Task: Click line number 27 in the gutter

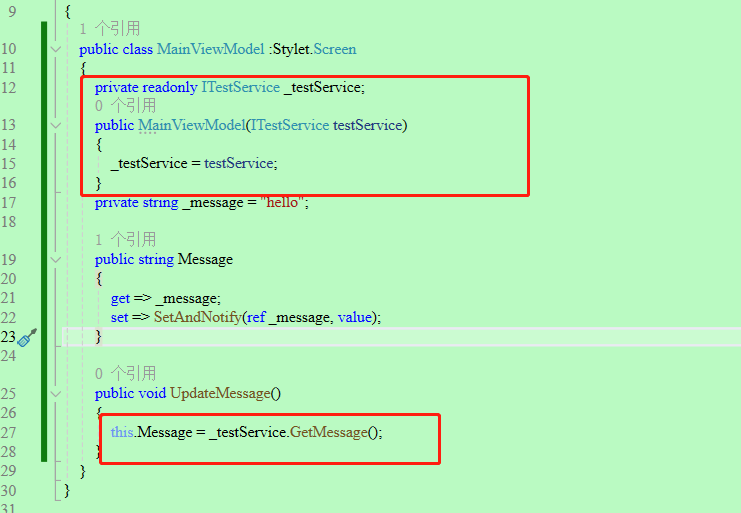Action: (x=9, y=433)
